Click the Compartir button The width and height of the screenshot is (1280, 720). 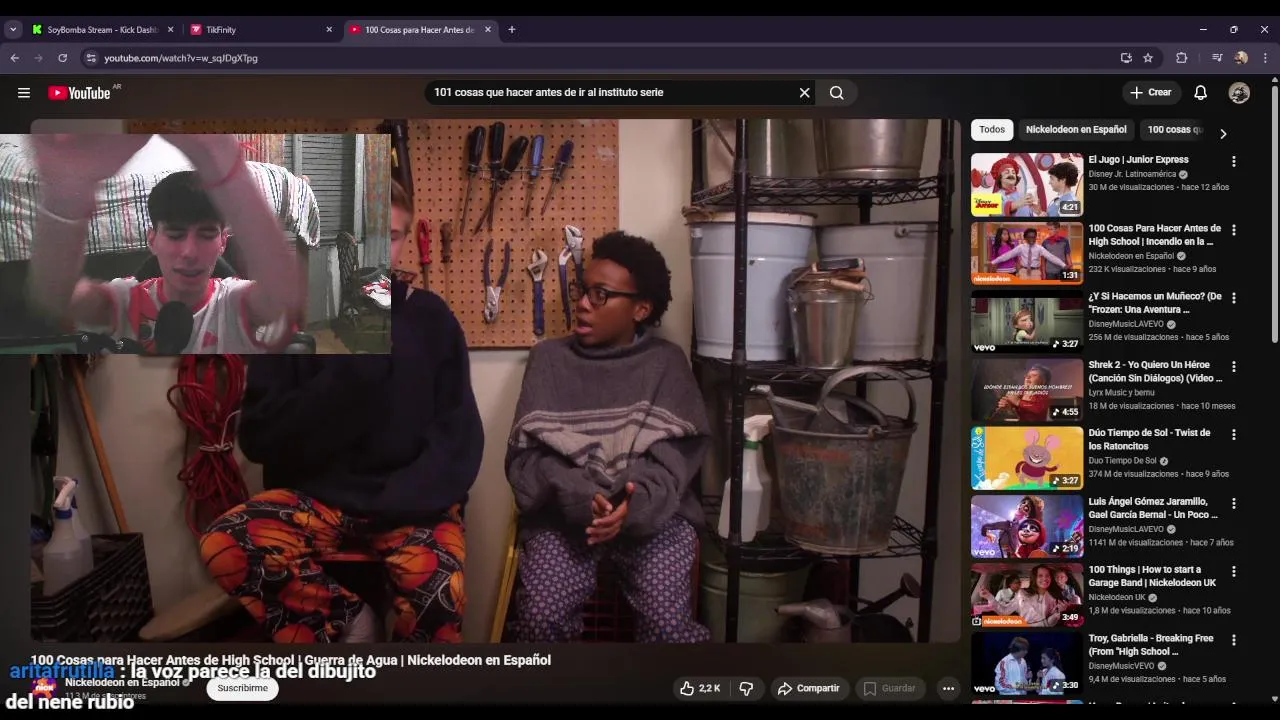pos(808,688)
